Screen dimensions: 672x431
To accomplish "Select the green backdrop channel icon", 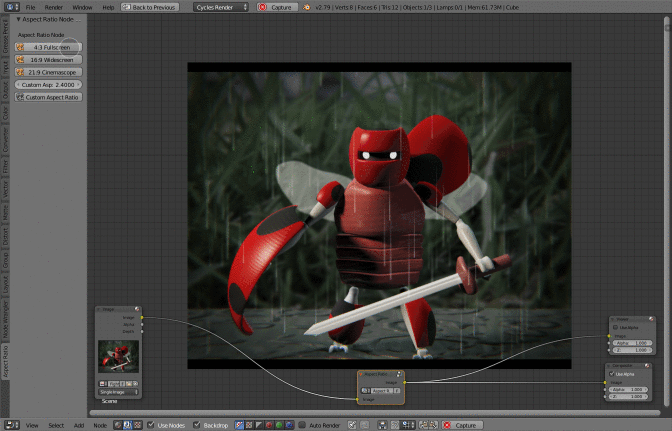I will pyautogui.click(x=279, y=425).
